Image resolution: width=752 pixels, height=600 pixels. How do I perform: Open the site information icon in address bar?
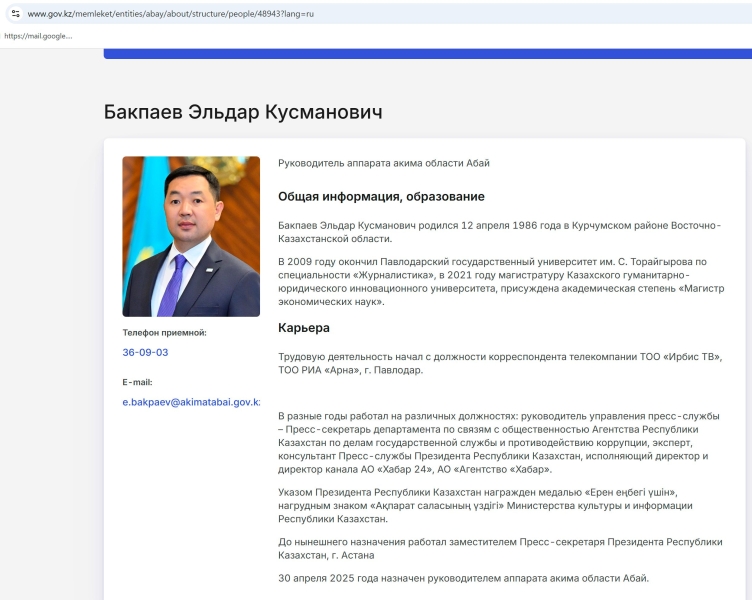(15, 13)
